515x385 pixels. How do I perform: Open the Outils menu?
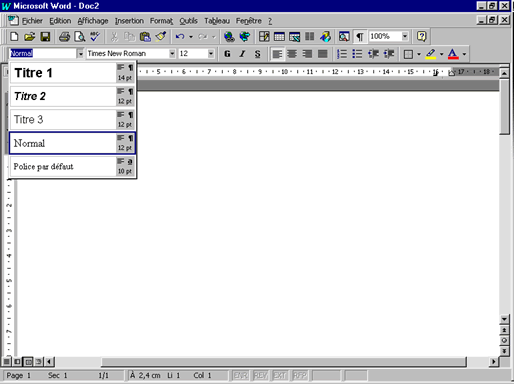click(188, 21)
